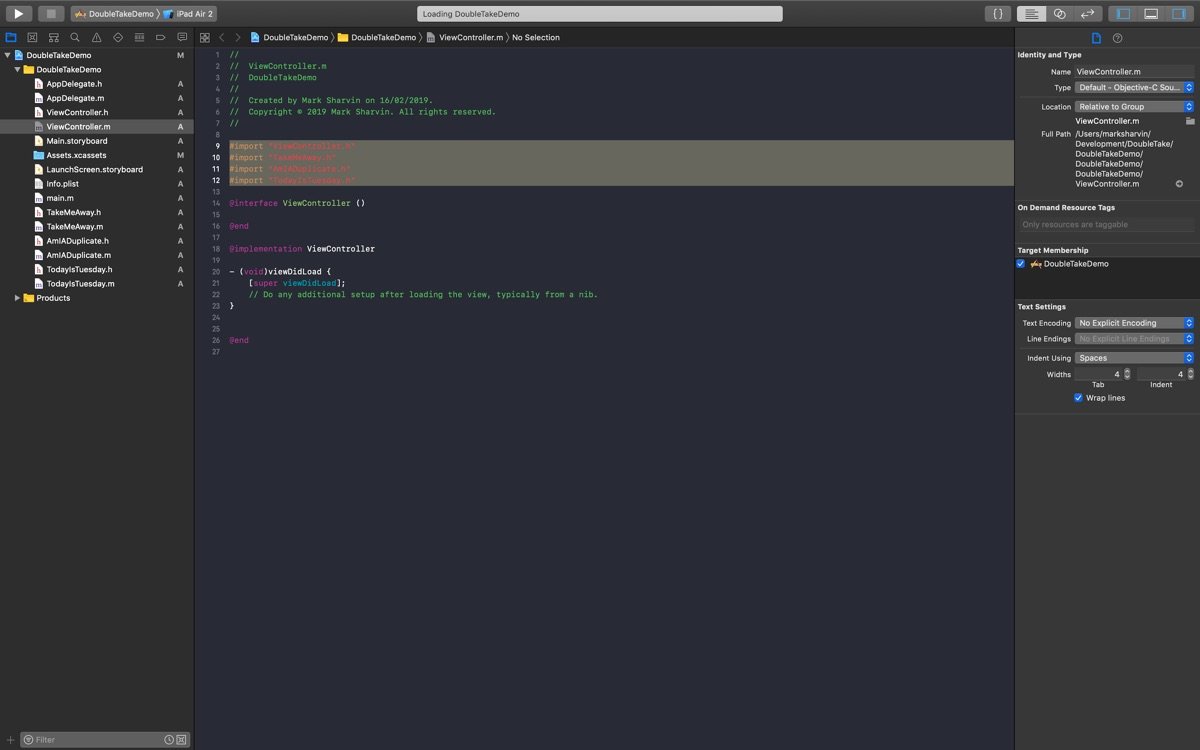
Task: Uncheck DoubleTakeDemo target membership
Action: pyautogui.click(x=1021, y=264)
